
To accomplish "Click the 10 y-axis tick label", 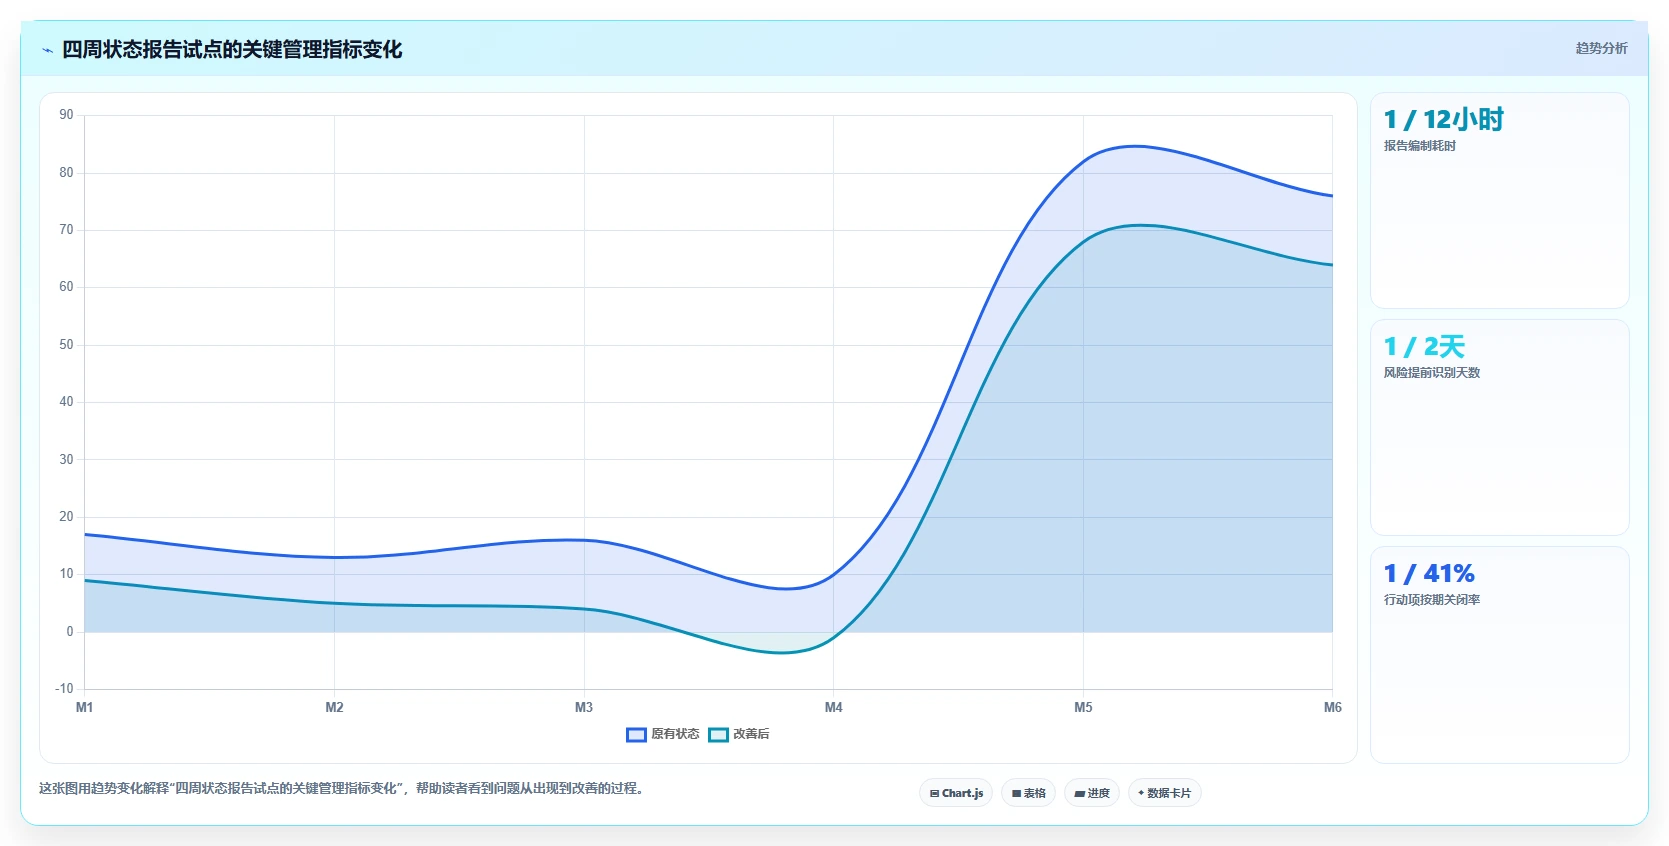I will click(66, 574).
